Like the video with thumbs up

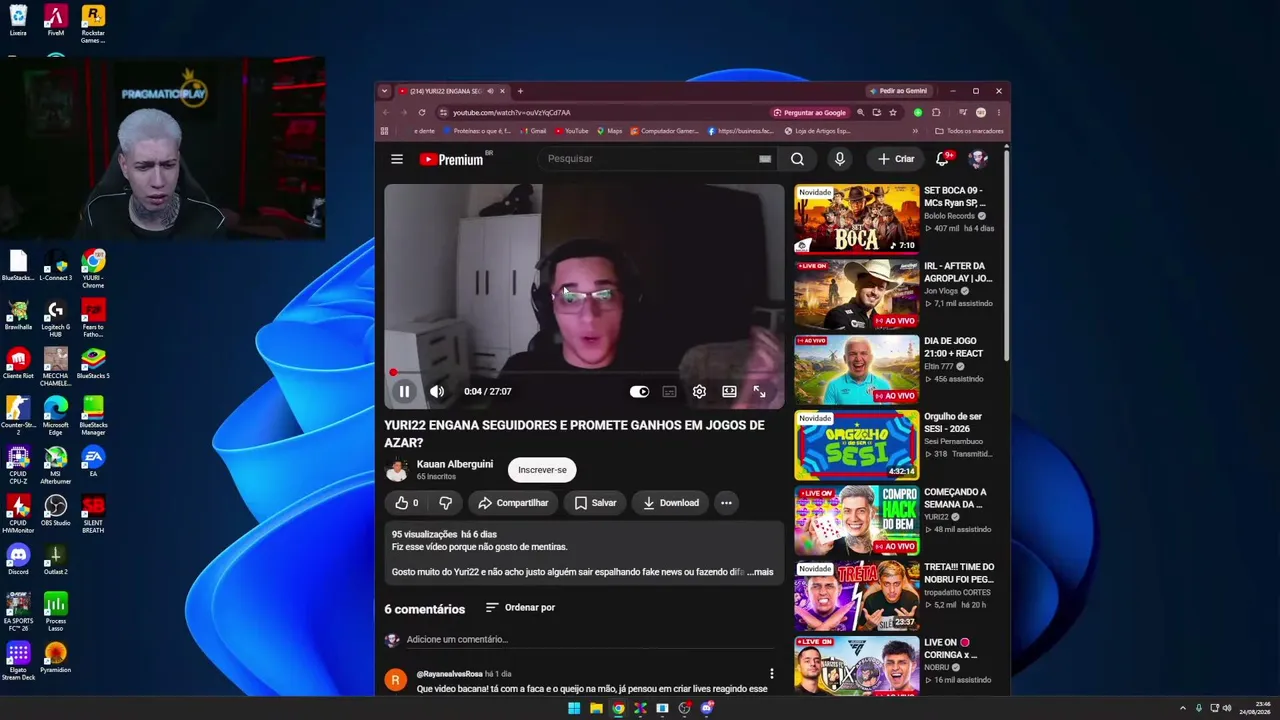pos(406,503)
